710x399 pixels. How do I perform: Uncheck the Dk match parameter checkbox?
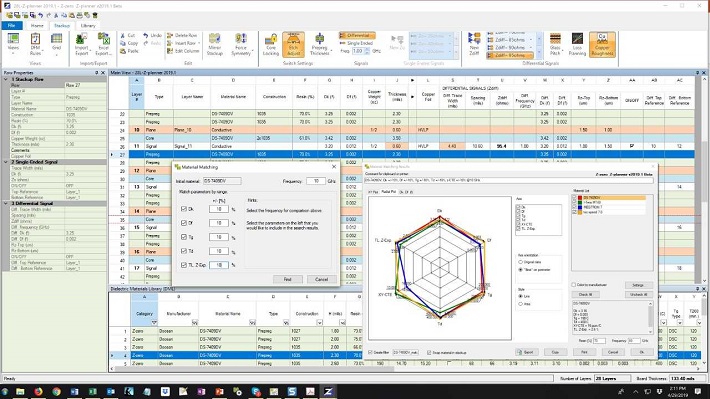[184, 209]
